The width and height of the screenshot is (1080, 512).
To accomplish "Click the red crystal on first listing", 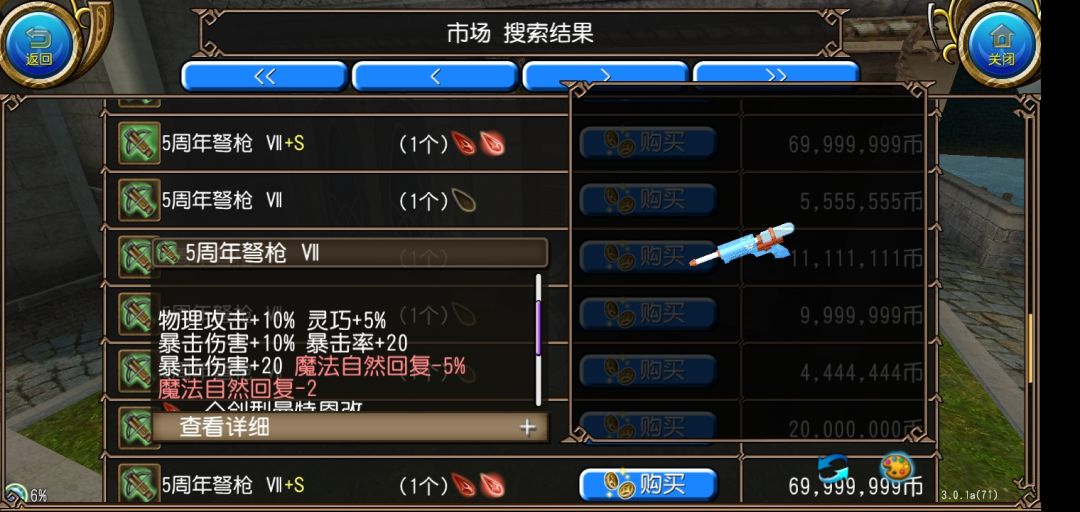I will point(465,143).
